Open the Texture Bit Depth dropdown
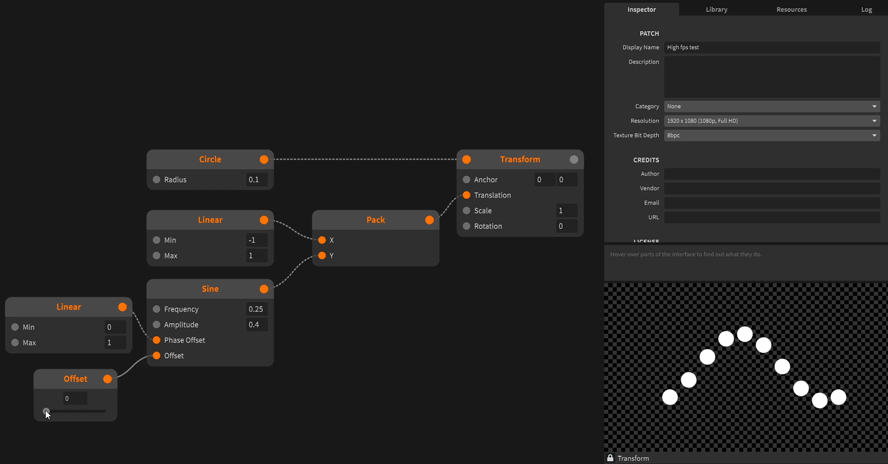This screenshot has width=888, height=464. click(771, 135)
